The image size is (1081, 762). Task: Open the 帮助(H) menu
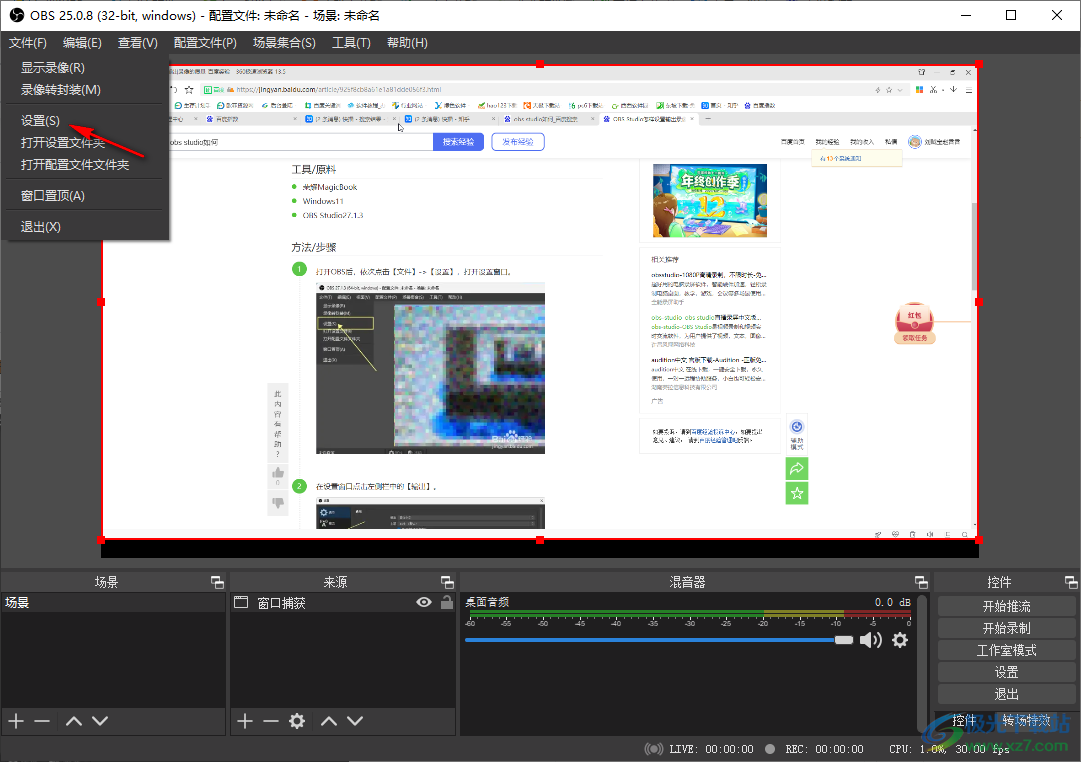407,43
